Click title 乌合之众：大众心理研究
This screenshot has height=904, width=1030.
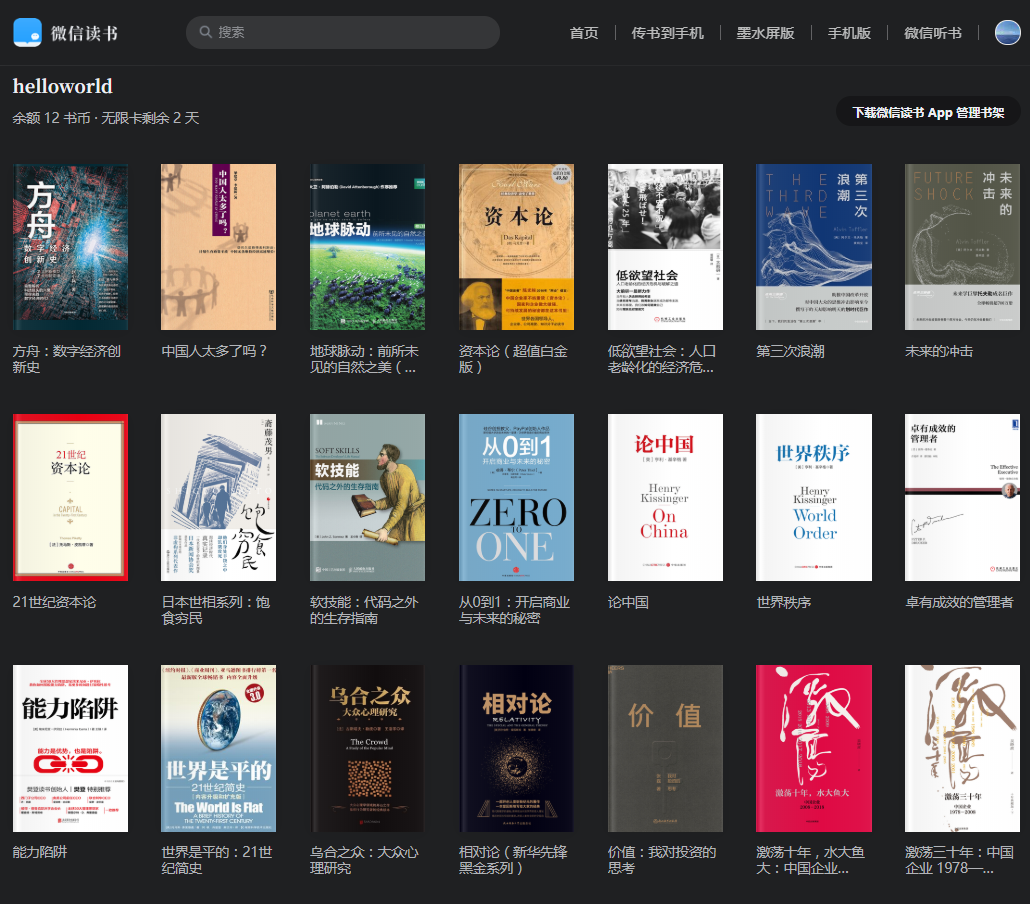tap(364, 860)
